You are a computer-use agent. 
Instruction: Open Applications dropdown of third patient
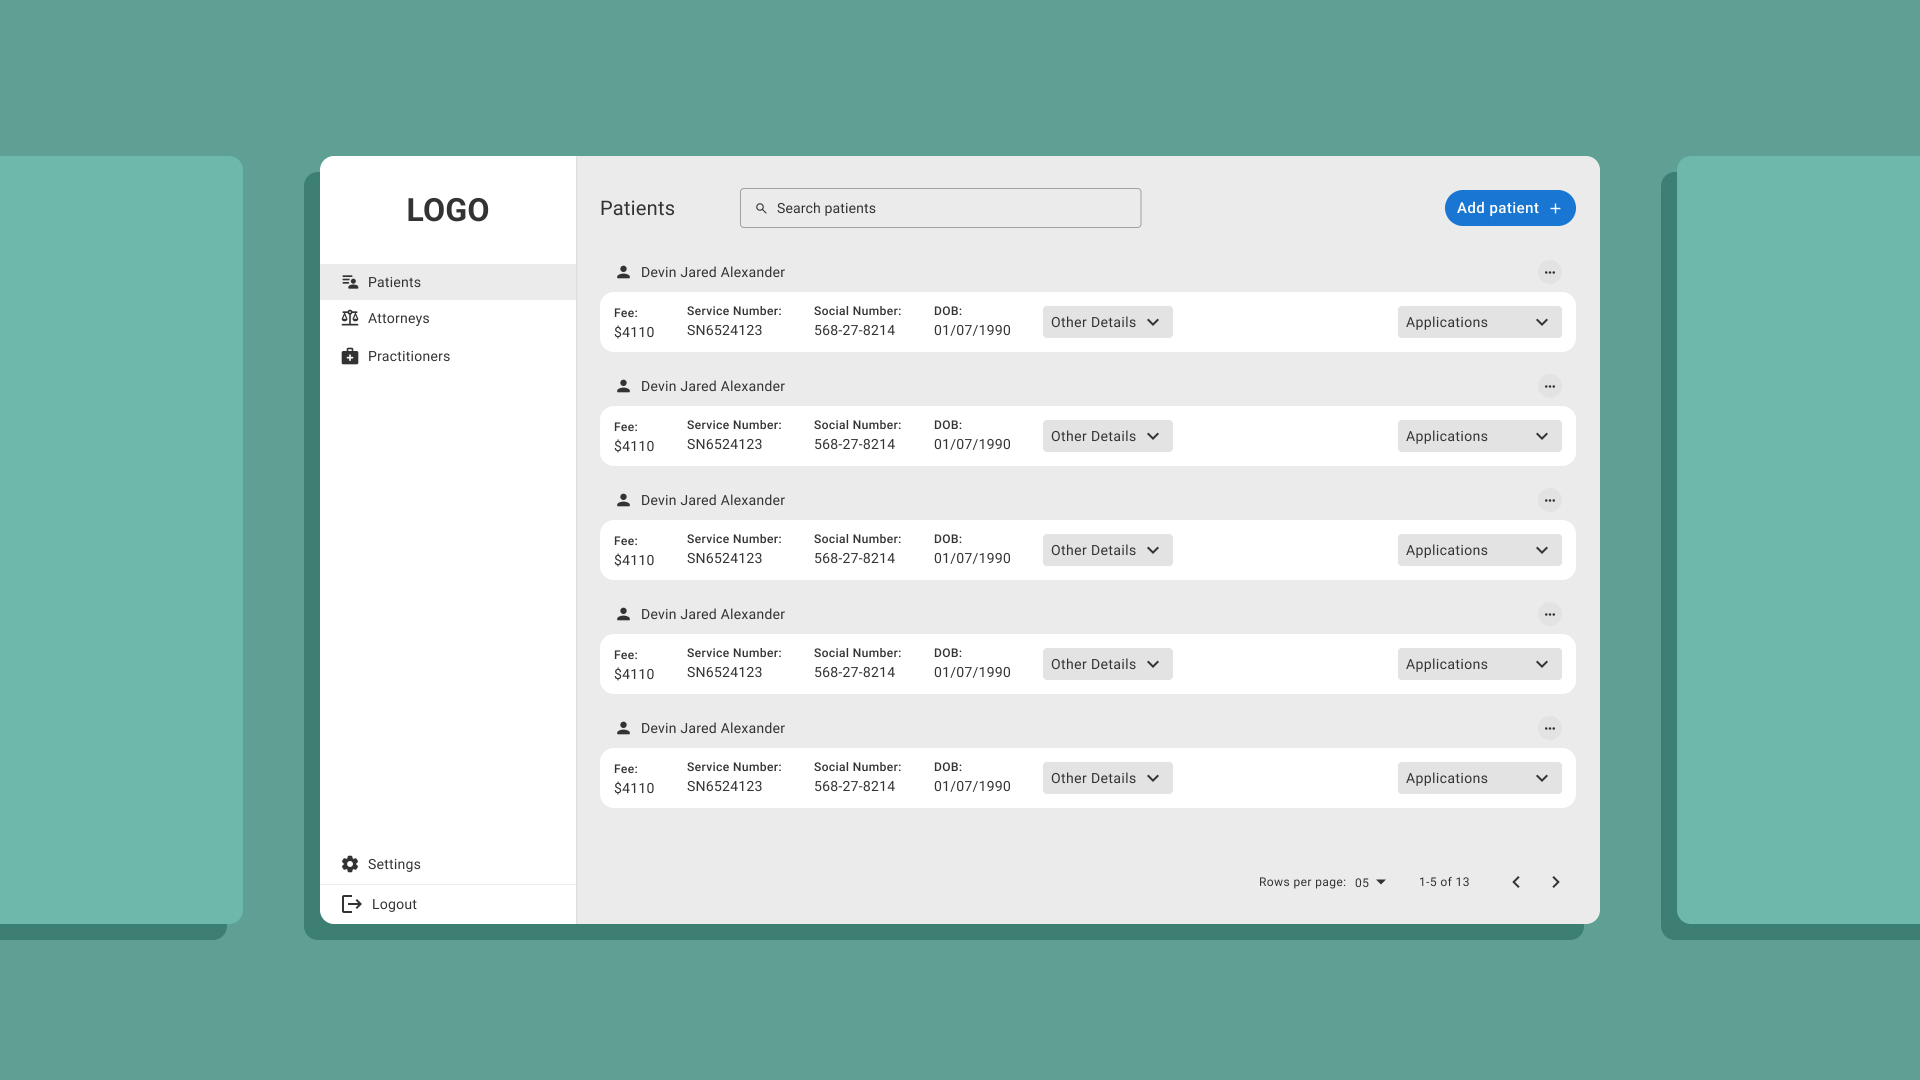tap(1480, 550)
